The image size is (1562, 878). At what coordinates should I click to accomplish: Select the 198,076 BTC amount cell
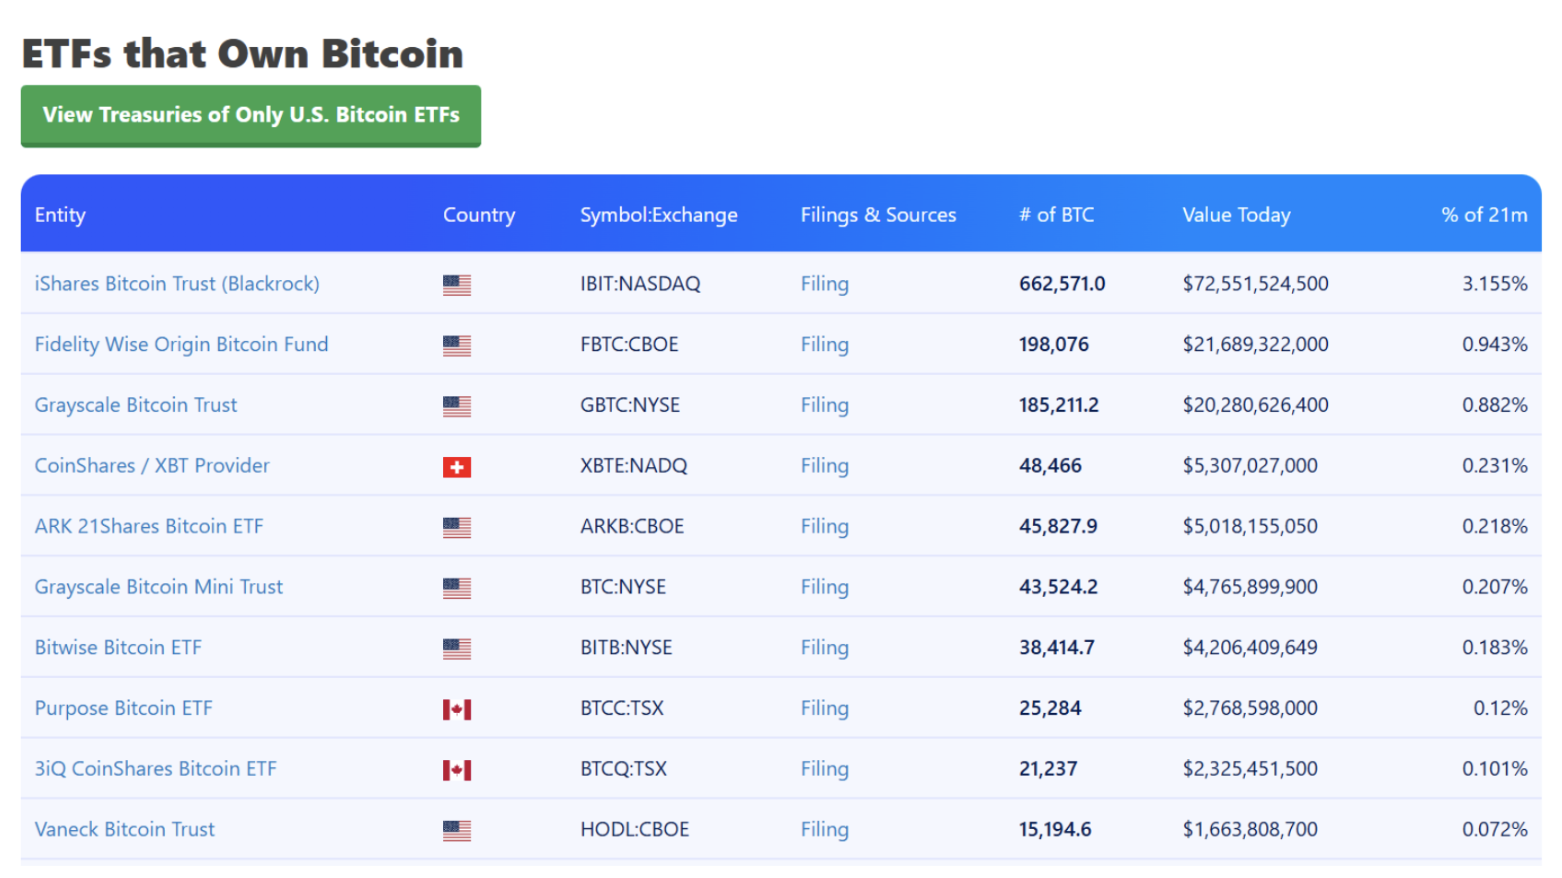coord(1054,344)
